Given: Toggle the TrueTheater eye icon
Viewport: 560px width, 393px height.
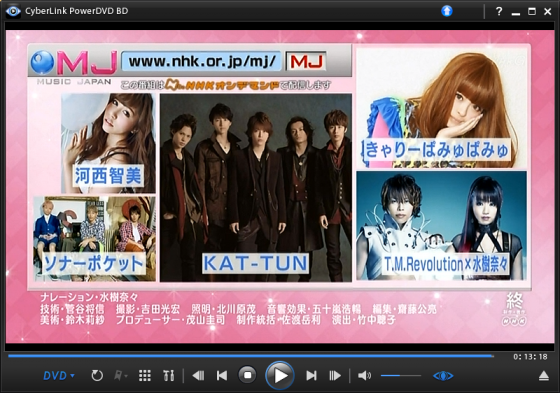Looking at the screenshot, I should click(x=443, y=376).
